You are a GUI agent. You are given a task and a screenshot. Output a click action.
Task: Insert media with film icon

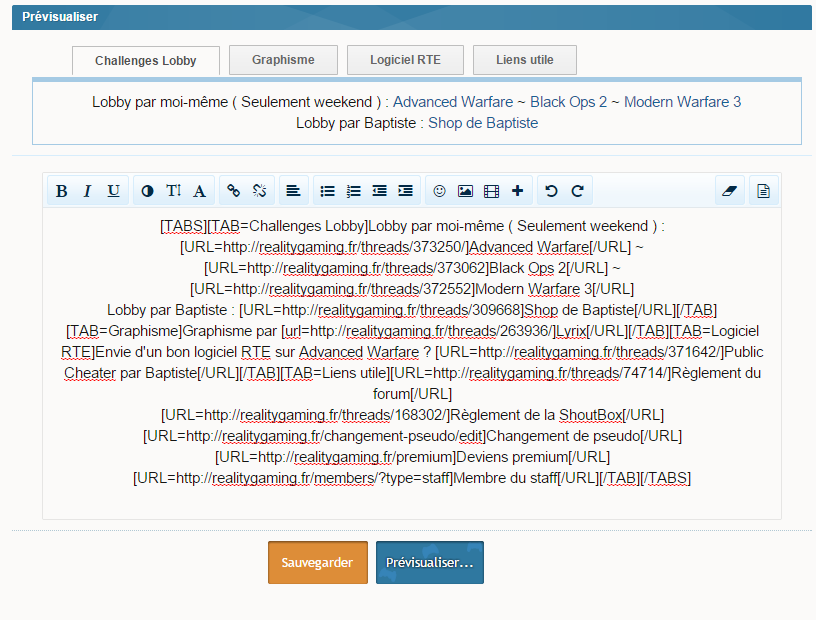pyautogui.click(x=491, y=191)
